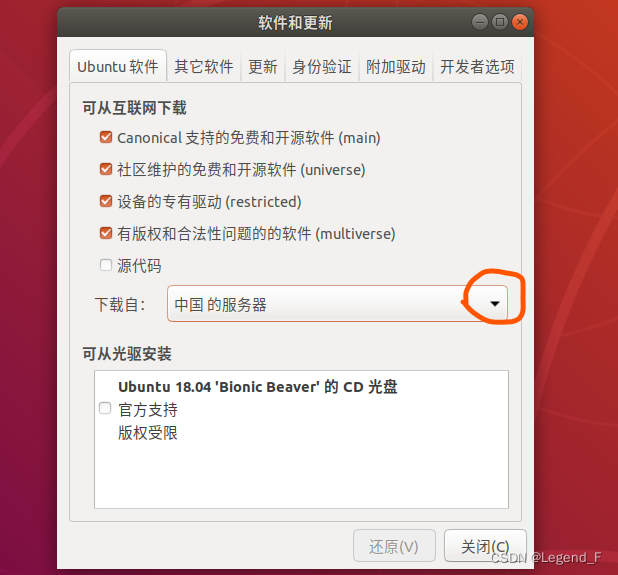The image size is (618, 575).
Task: Uncheck the multiverse software checkbox
Action: [x=106, y=233]
